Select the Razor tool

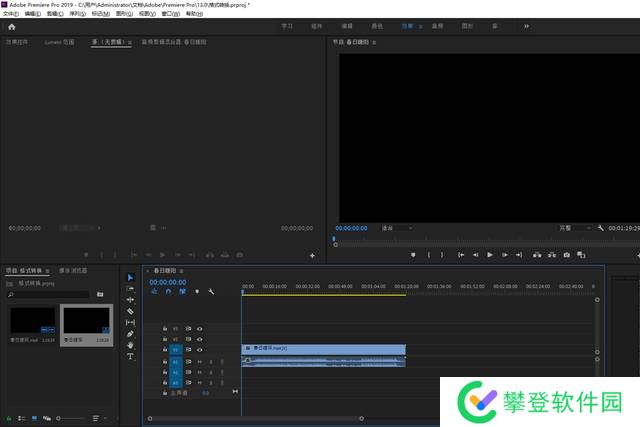point(130,311)
